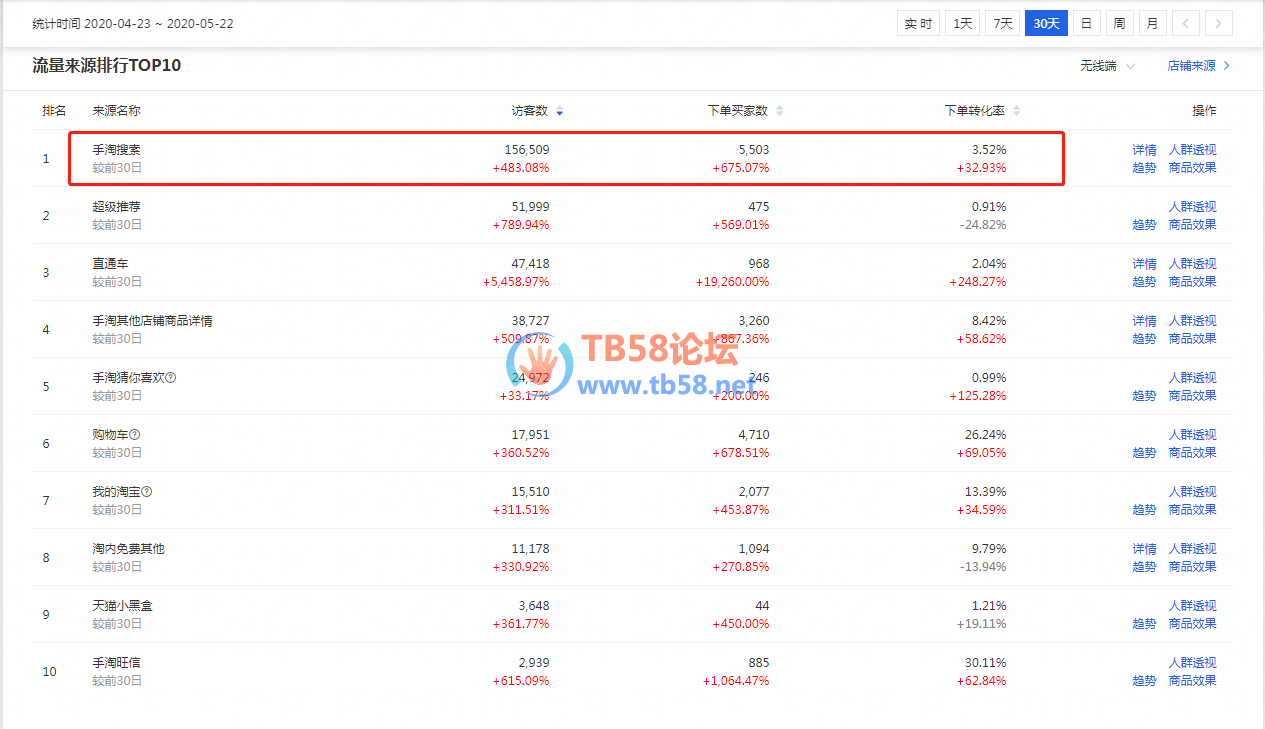
Task: Open 人群透视 for 手淘旺信 row
Action: point(1192,663)
